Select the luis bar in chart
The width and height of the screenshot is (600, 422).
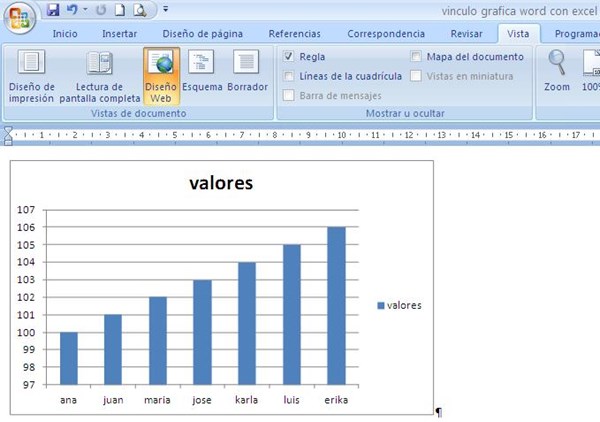point(292,315)
